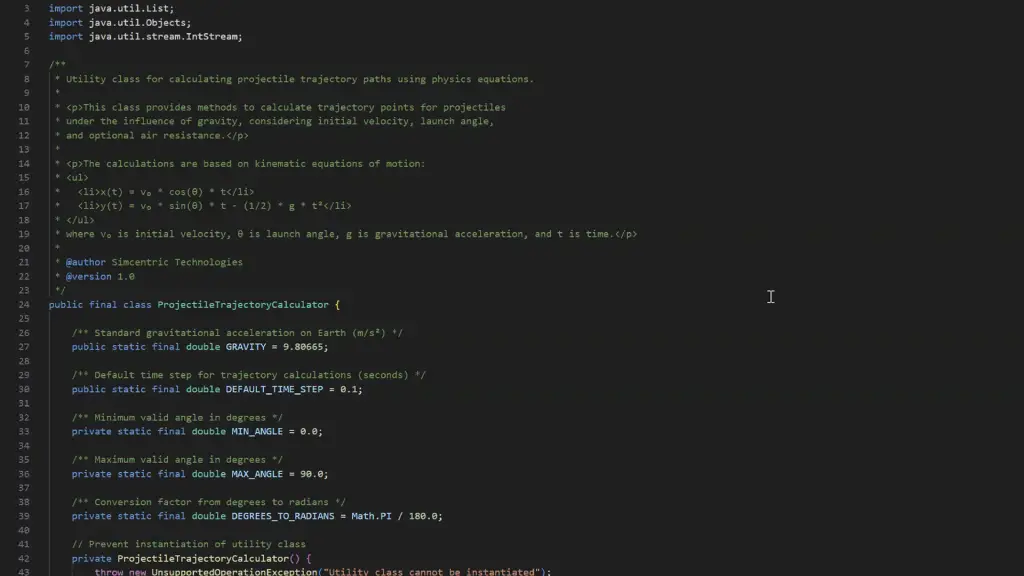Click the DEGREES_TO_RADIANS constant name

pyautogui.click(x=282, y=517)
